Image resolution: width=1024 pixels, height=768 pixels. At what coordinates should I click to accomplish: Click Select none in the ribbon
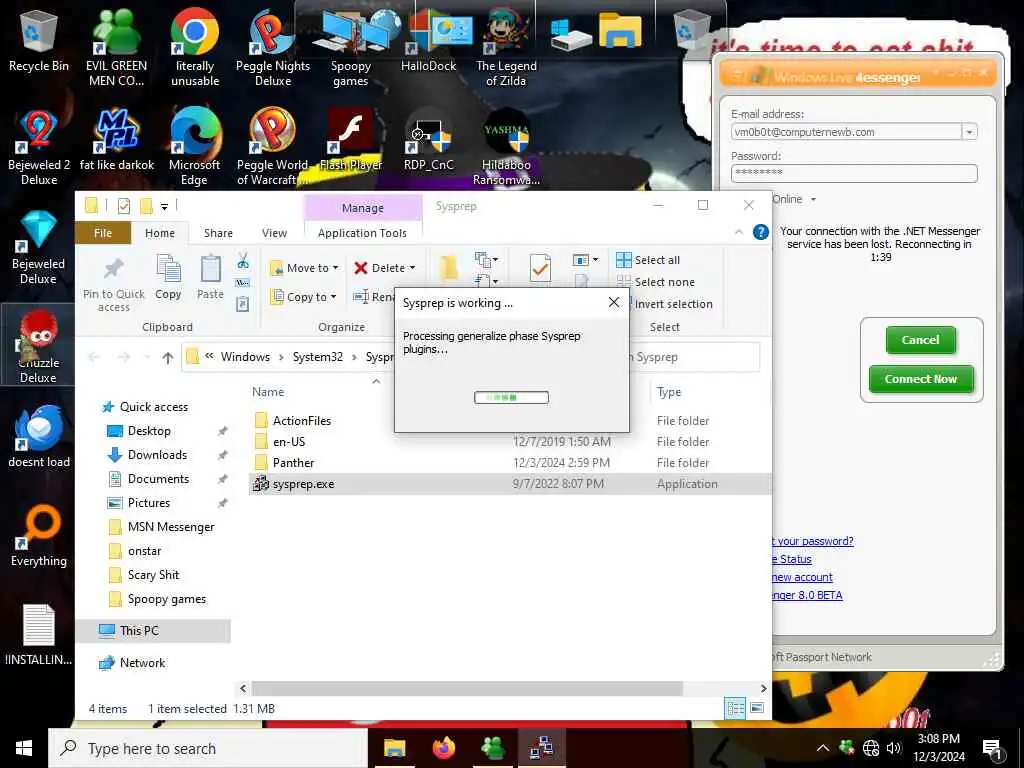[x=656, y=282]
